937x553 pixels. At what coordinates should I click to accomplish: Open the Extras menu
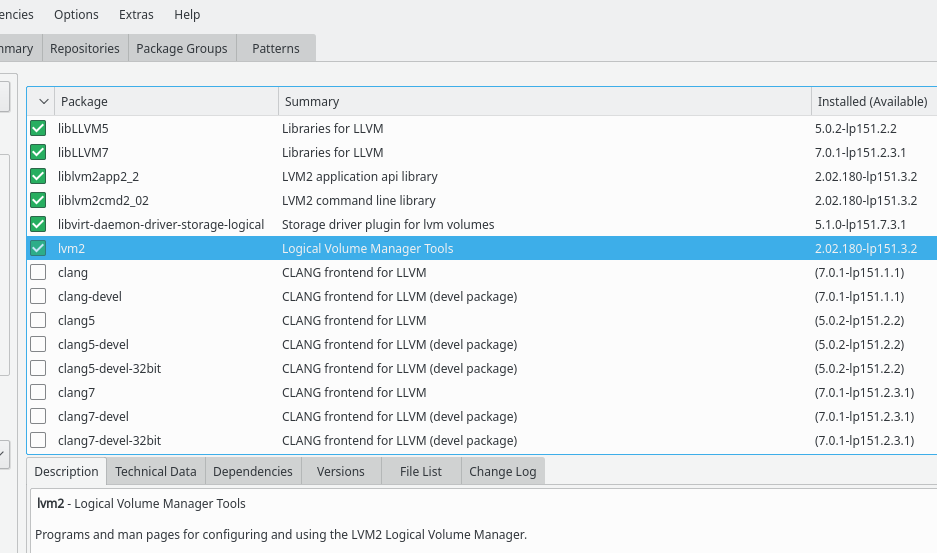(x=136, y=14)
